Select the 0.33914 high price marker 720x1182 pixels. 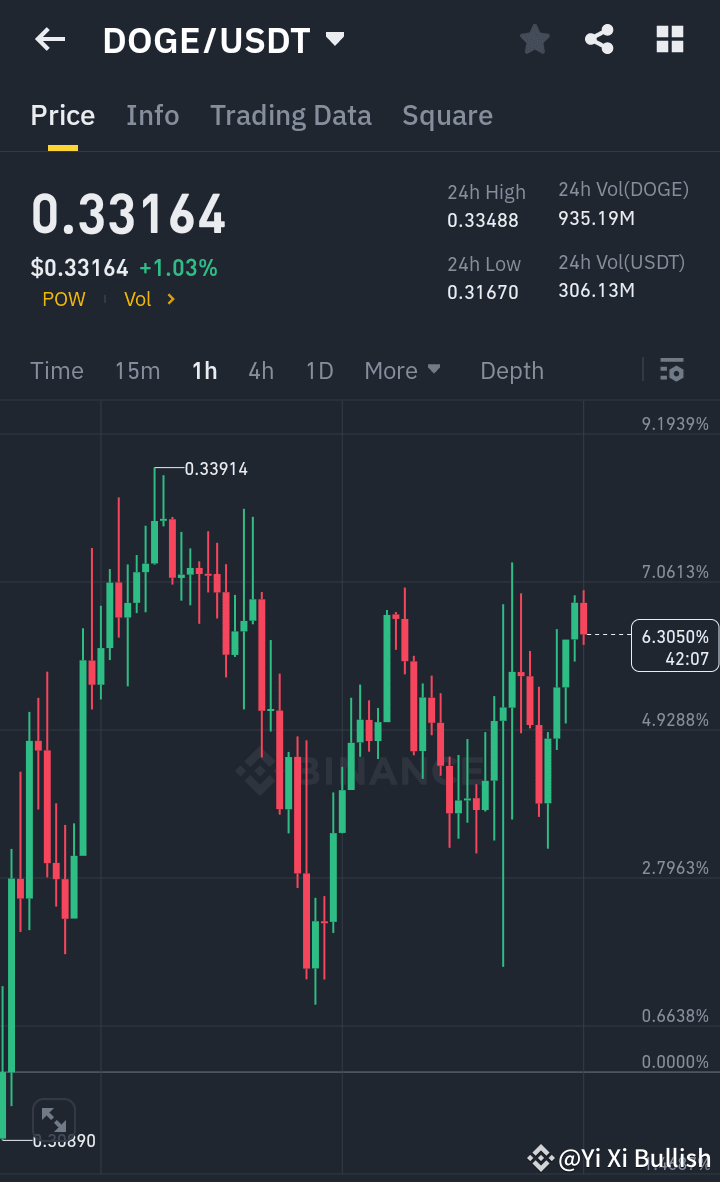(x=216, y=469)
